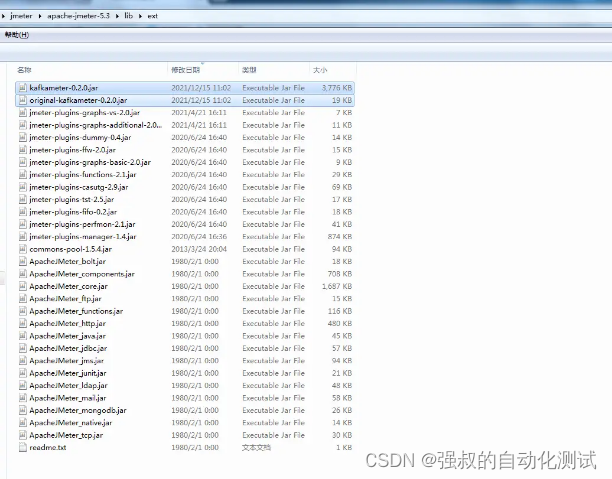This screenshot has width=612, height=479.
Task: Go to apache-jmeter-5.3 in address bar
Action: coord(78,16)
